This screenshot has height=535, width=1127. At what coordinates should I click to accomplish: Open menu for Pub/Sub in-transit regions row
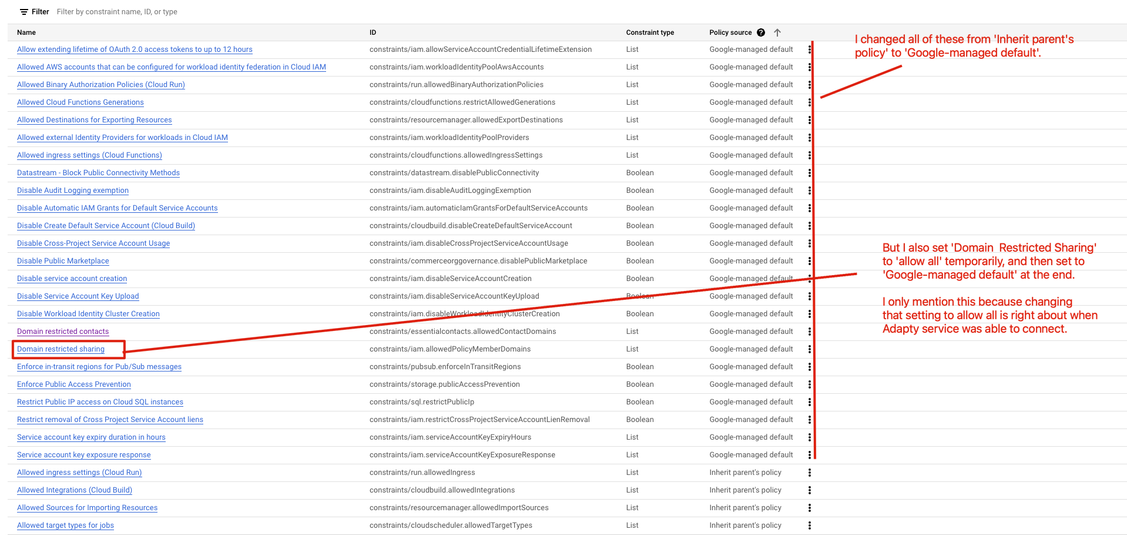pyautogui.click(x=810, y=366)
